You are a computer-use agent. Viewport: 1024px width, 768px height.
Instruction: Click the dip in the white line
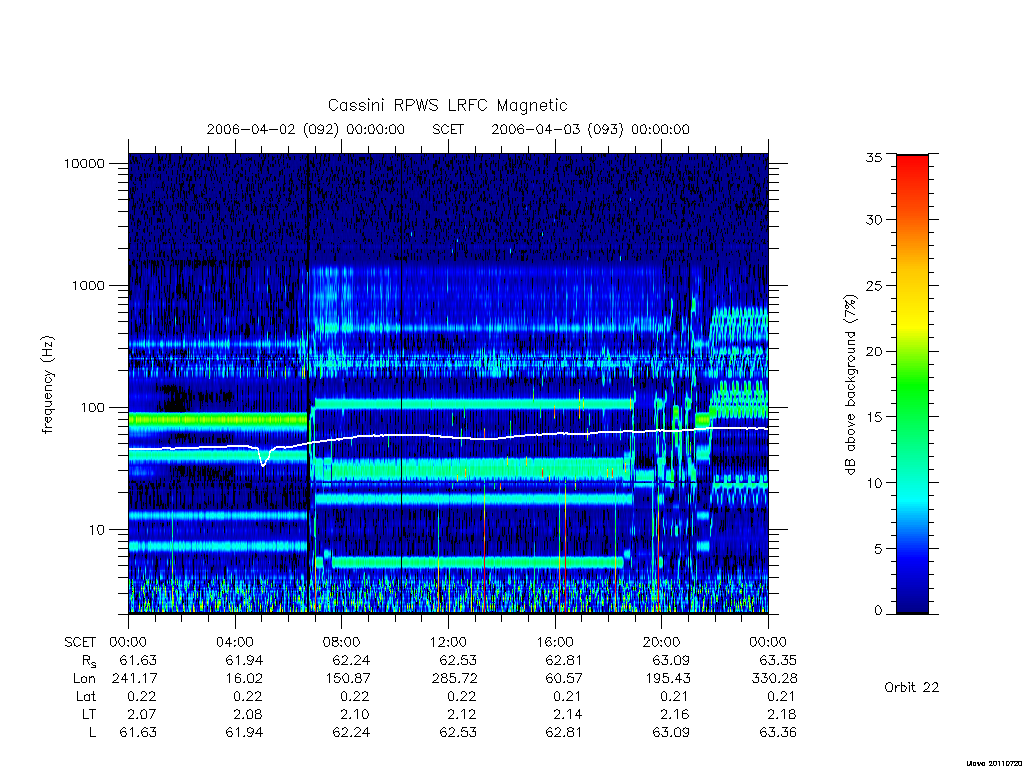[x=263, y=457]
